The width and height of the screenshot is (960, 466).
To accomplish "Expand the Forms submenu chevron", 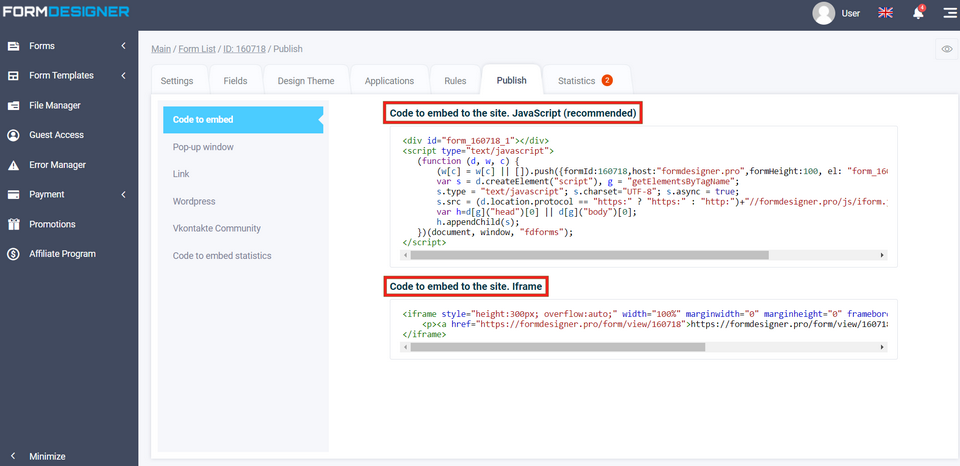I will click(123, 46).
